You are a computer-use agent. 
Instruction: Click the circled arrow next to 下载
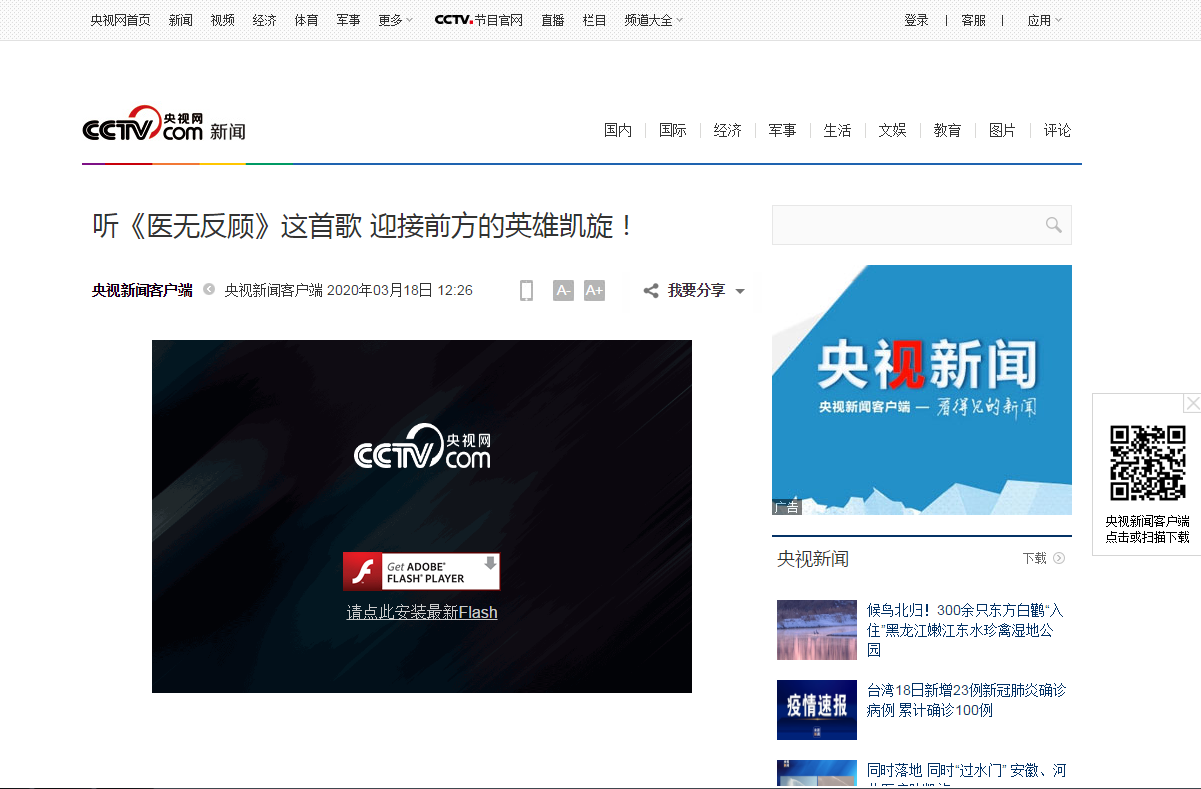pos(1060,558)
